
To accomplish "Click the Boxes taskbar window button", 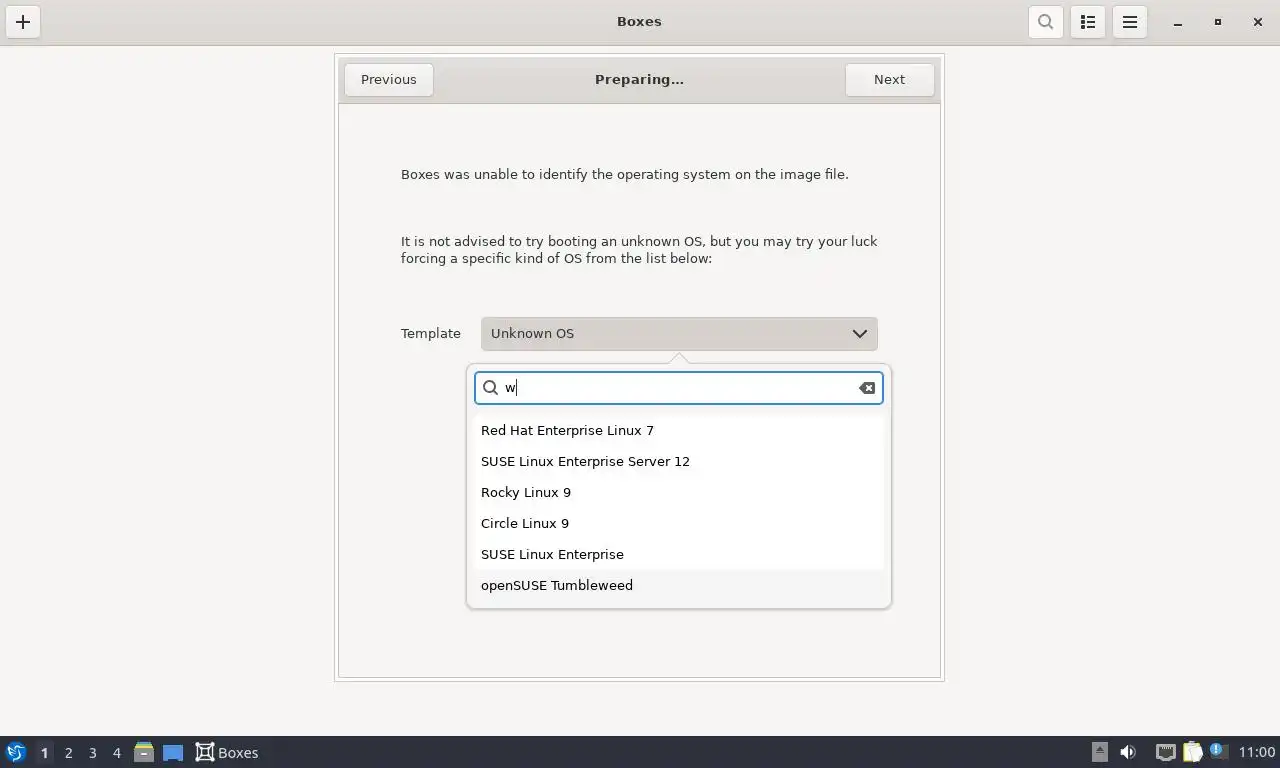I will (x=227, y=752).
